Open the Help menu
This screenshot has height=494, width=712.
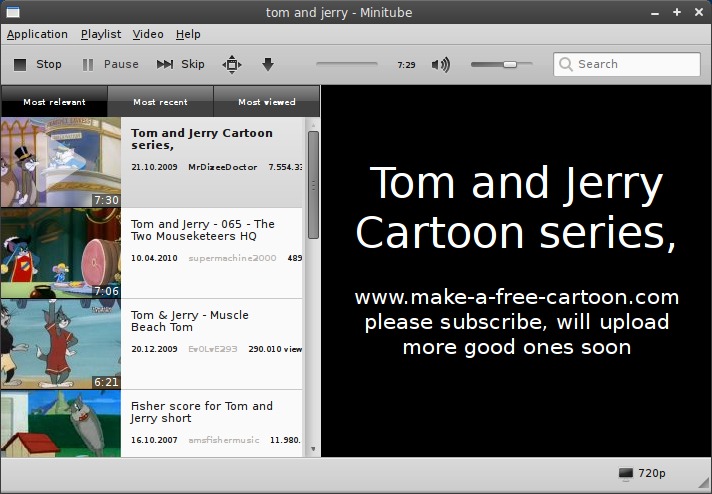tap(188, 35)
